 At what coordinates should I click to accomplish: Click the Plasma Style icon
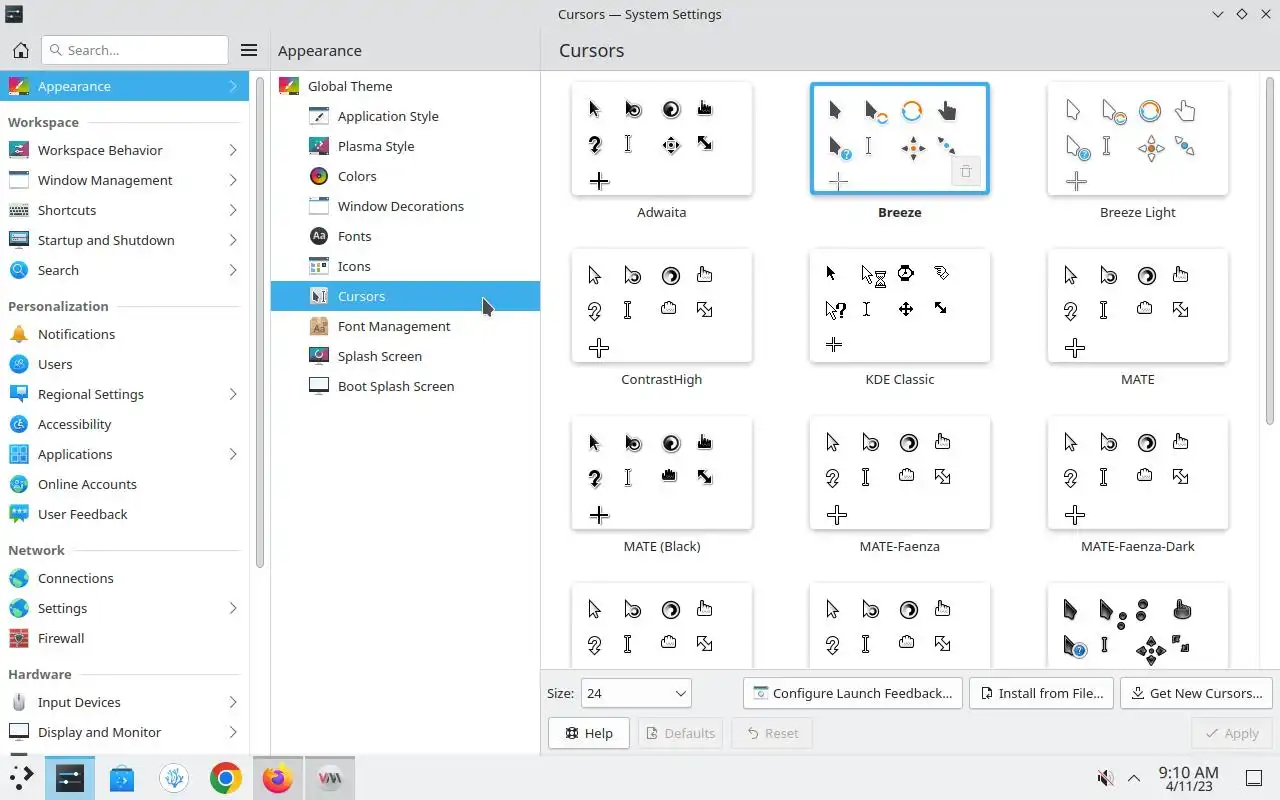pos(319,146)
